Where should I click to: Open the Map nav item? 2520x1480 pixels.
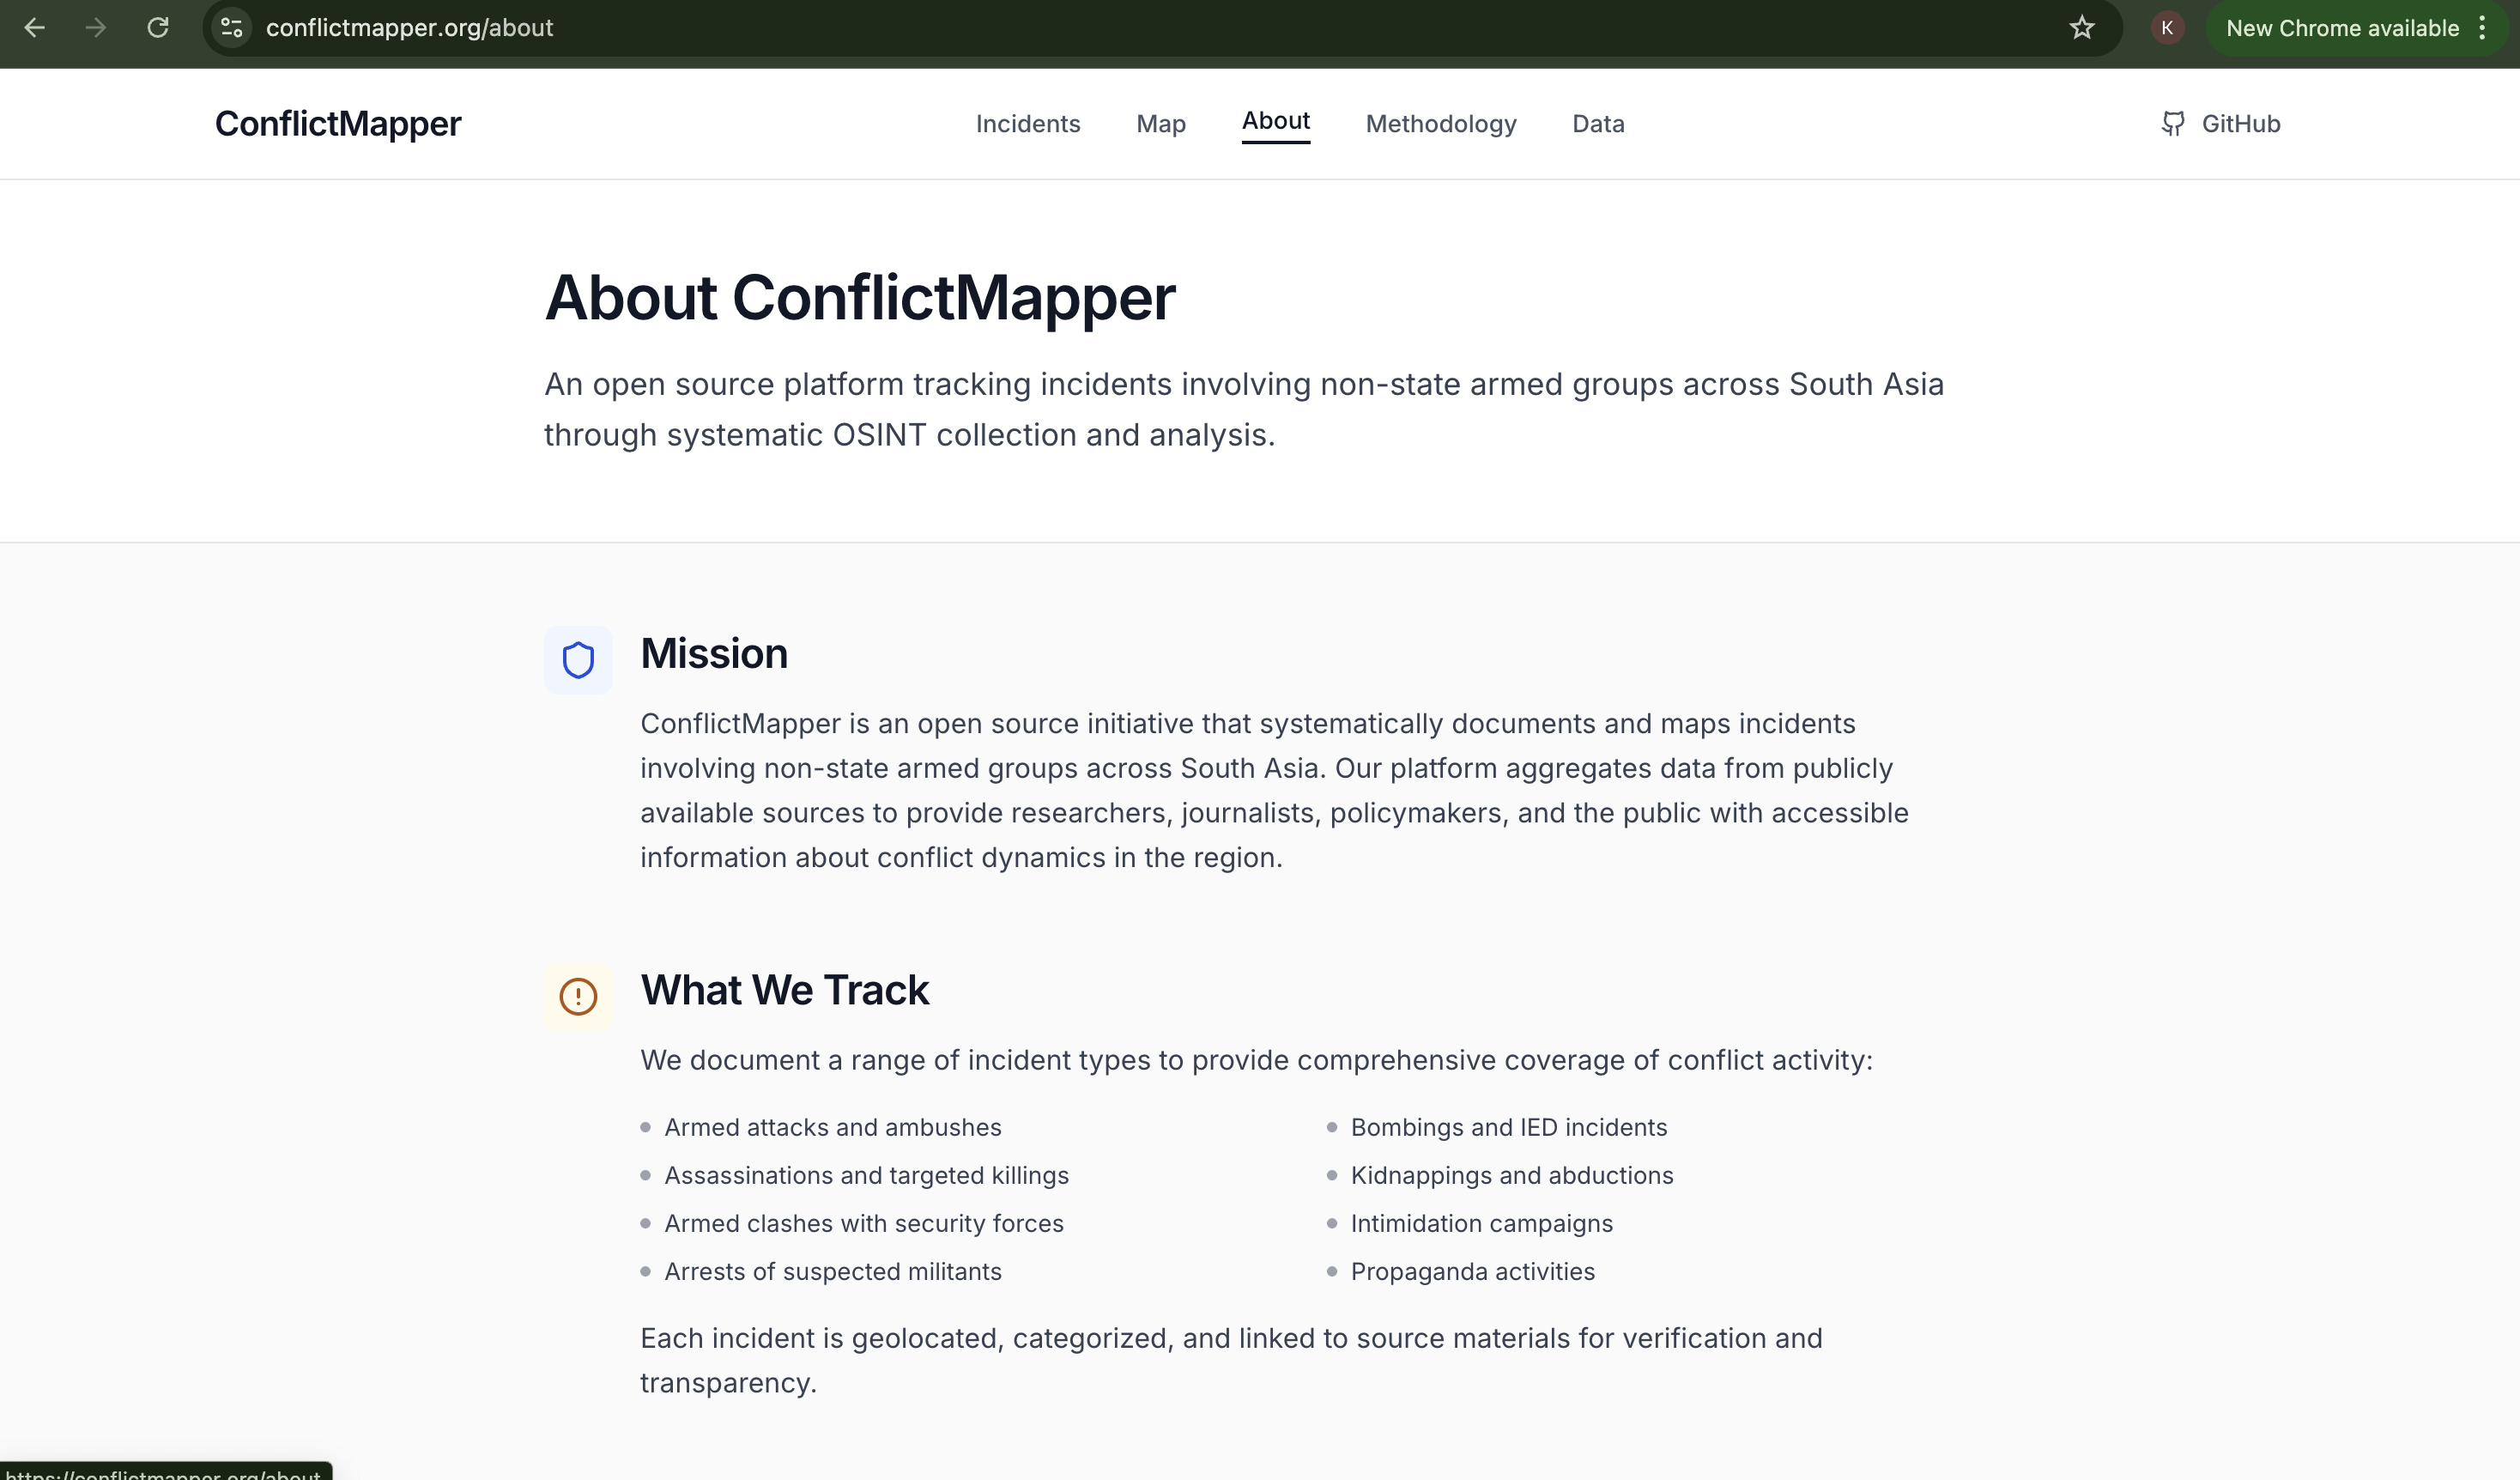point(1161,124)
